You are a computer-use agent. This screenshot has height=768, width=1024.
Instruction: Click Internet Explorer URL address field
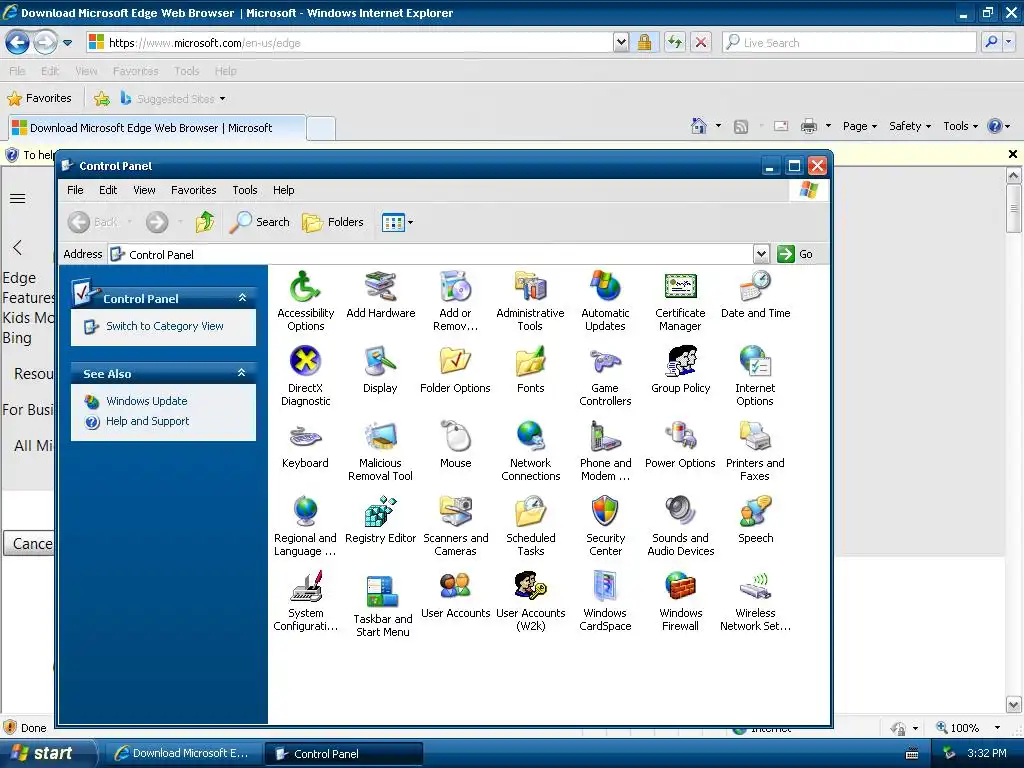349,43
